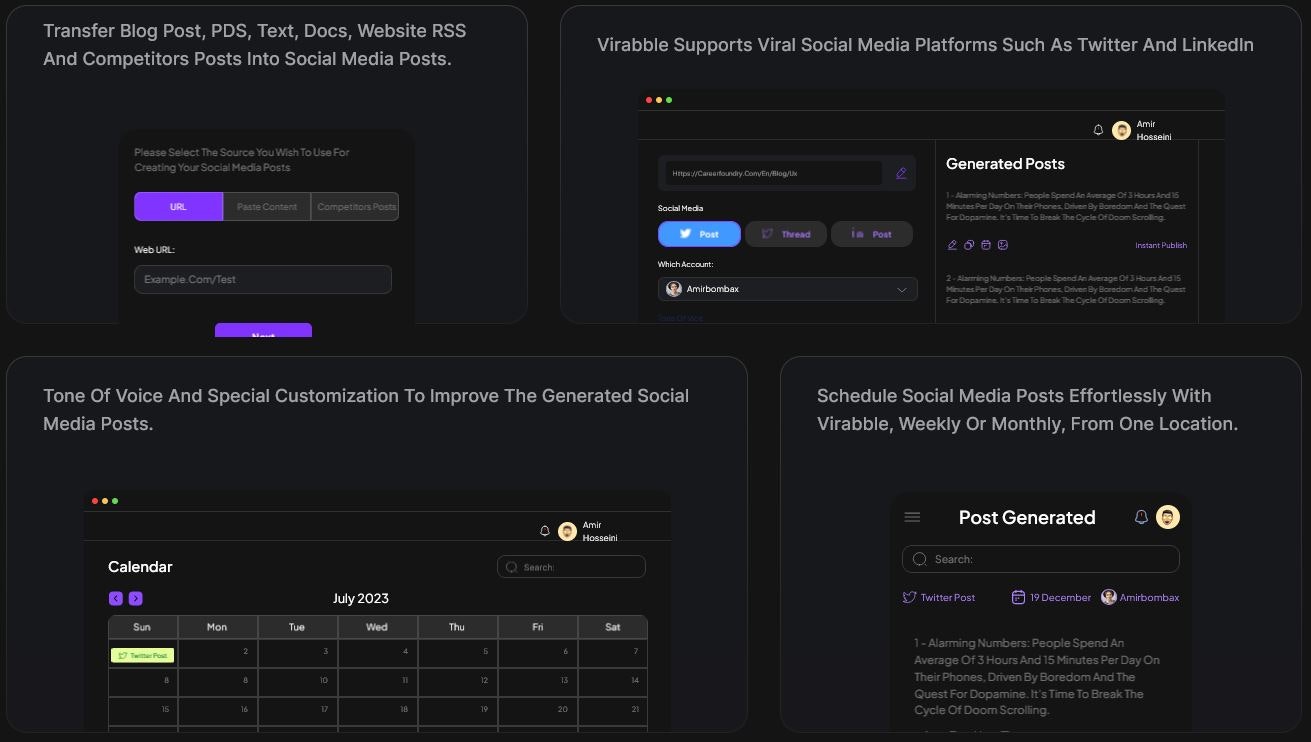Click the Wed column header
Image resolution: width=1311 pixels, height=742 pixels.
(x=377, y=627)
